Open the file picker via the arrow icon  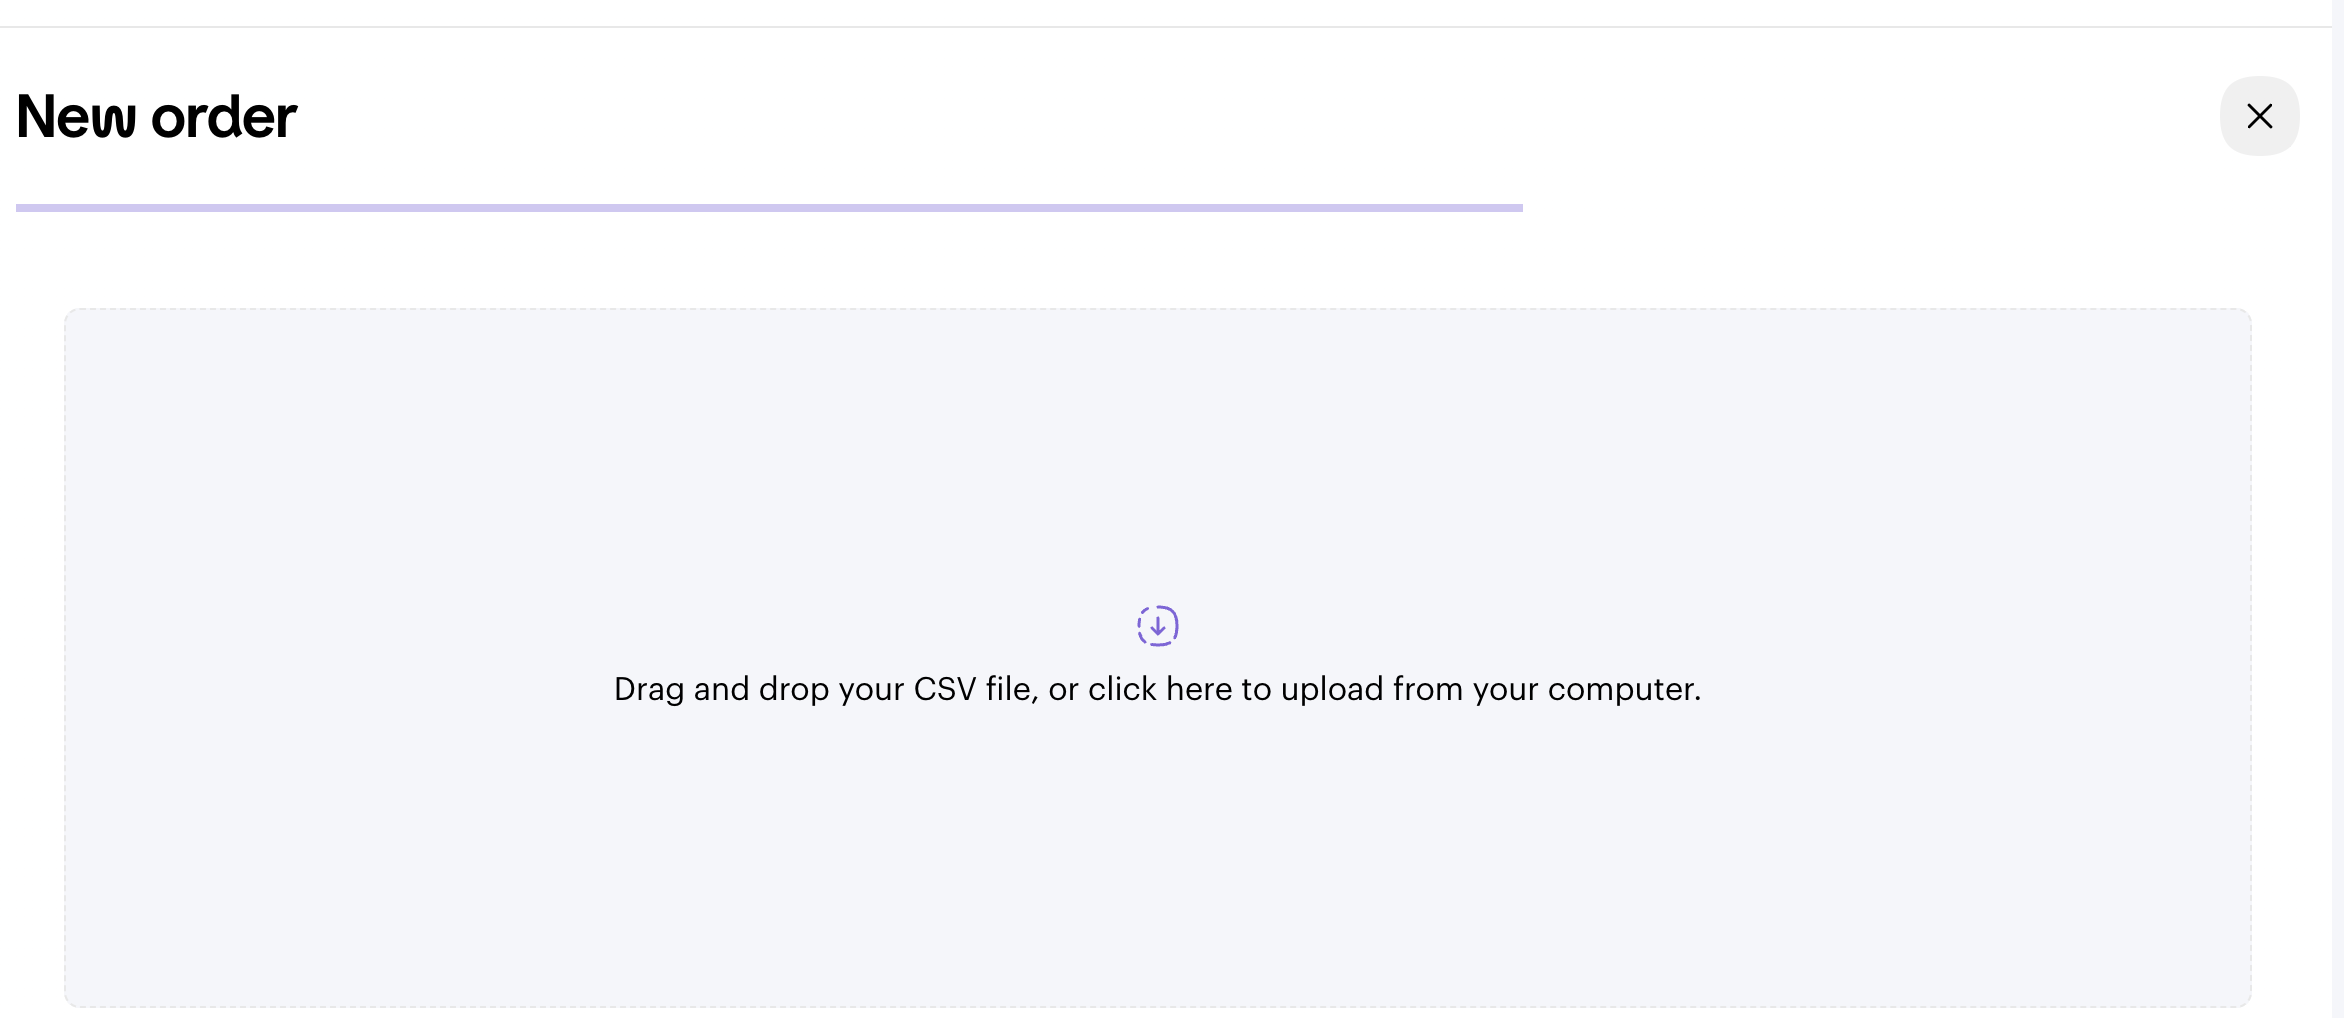[x=1157, y=626]
